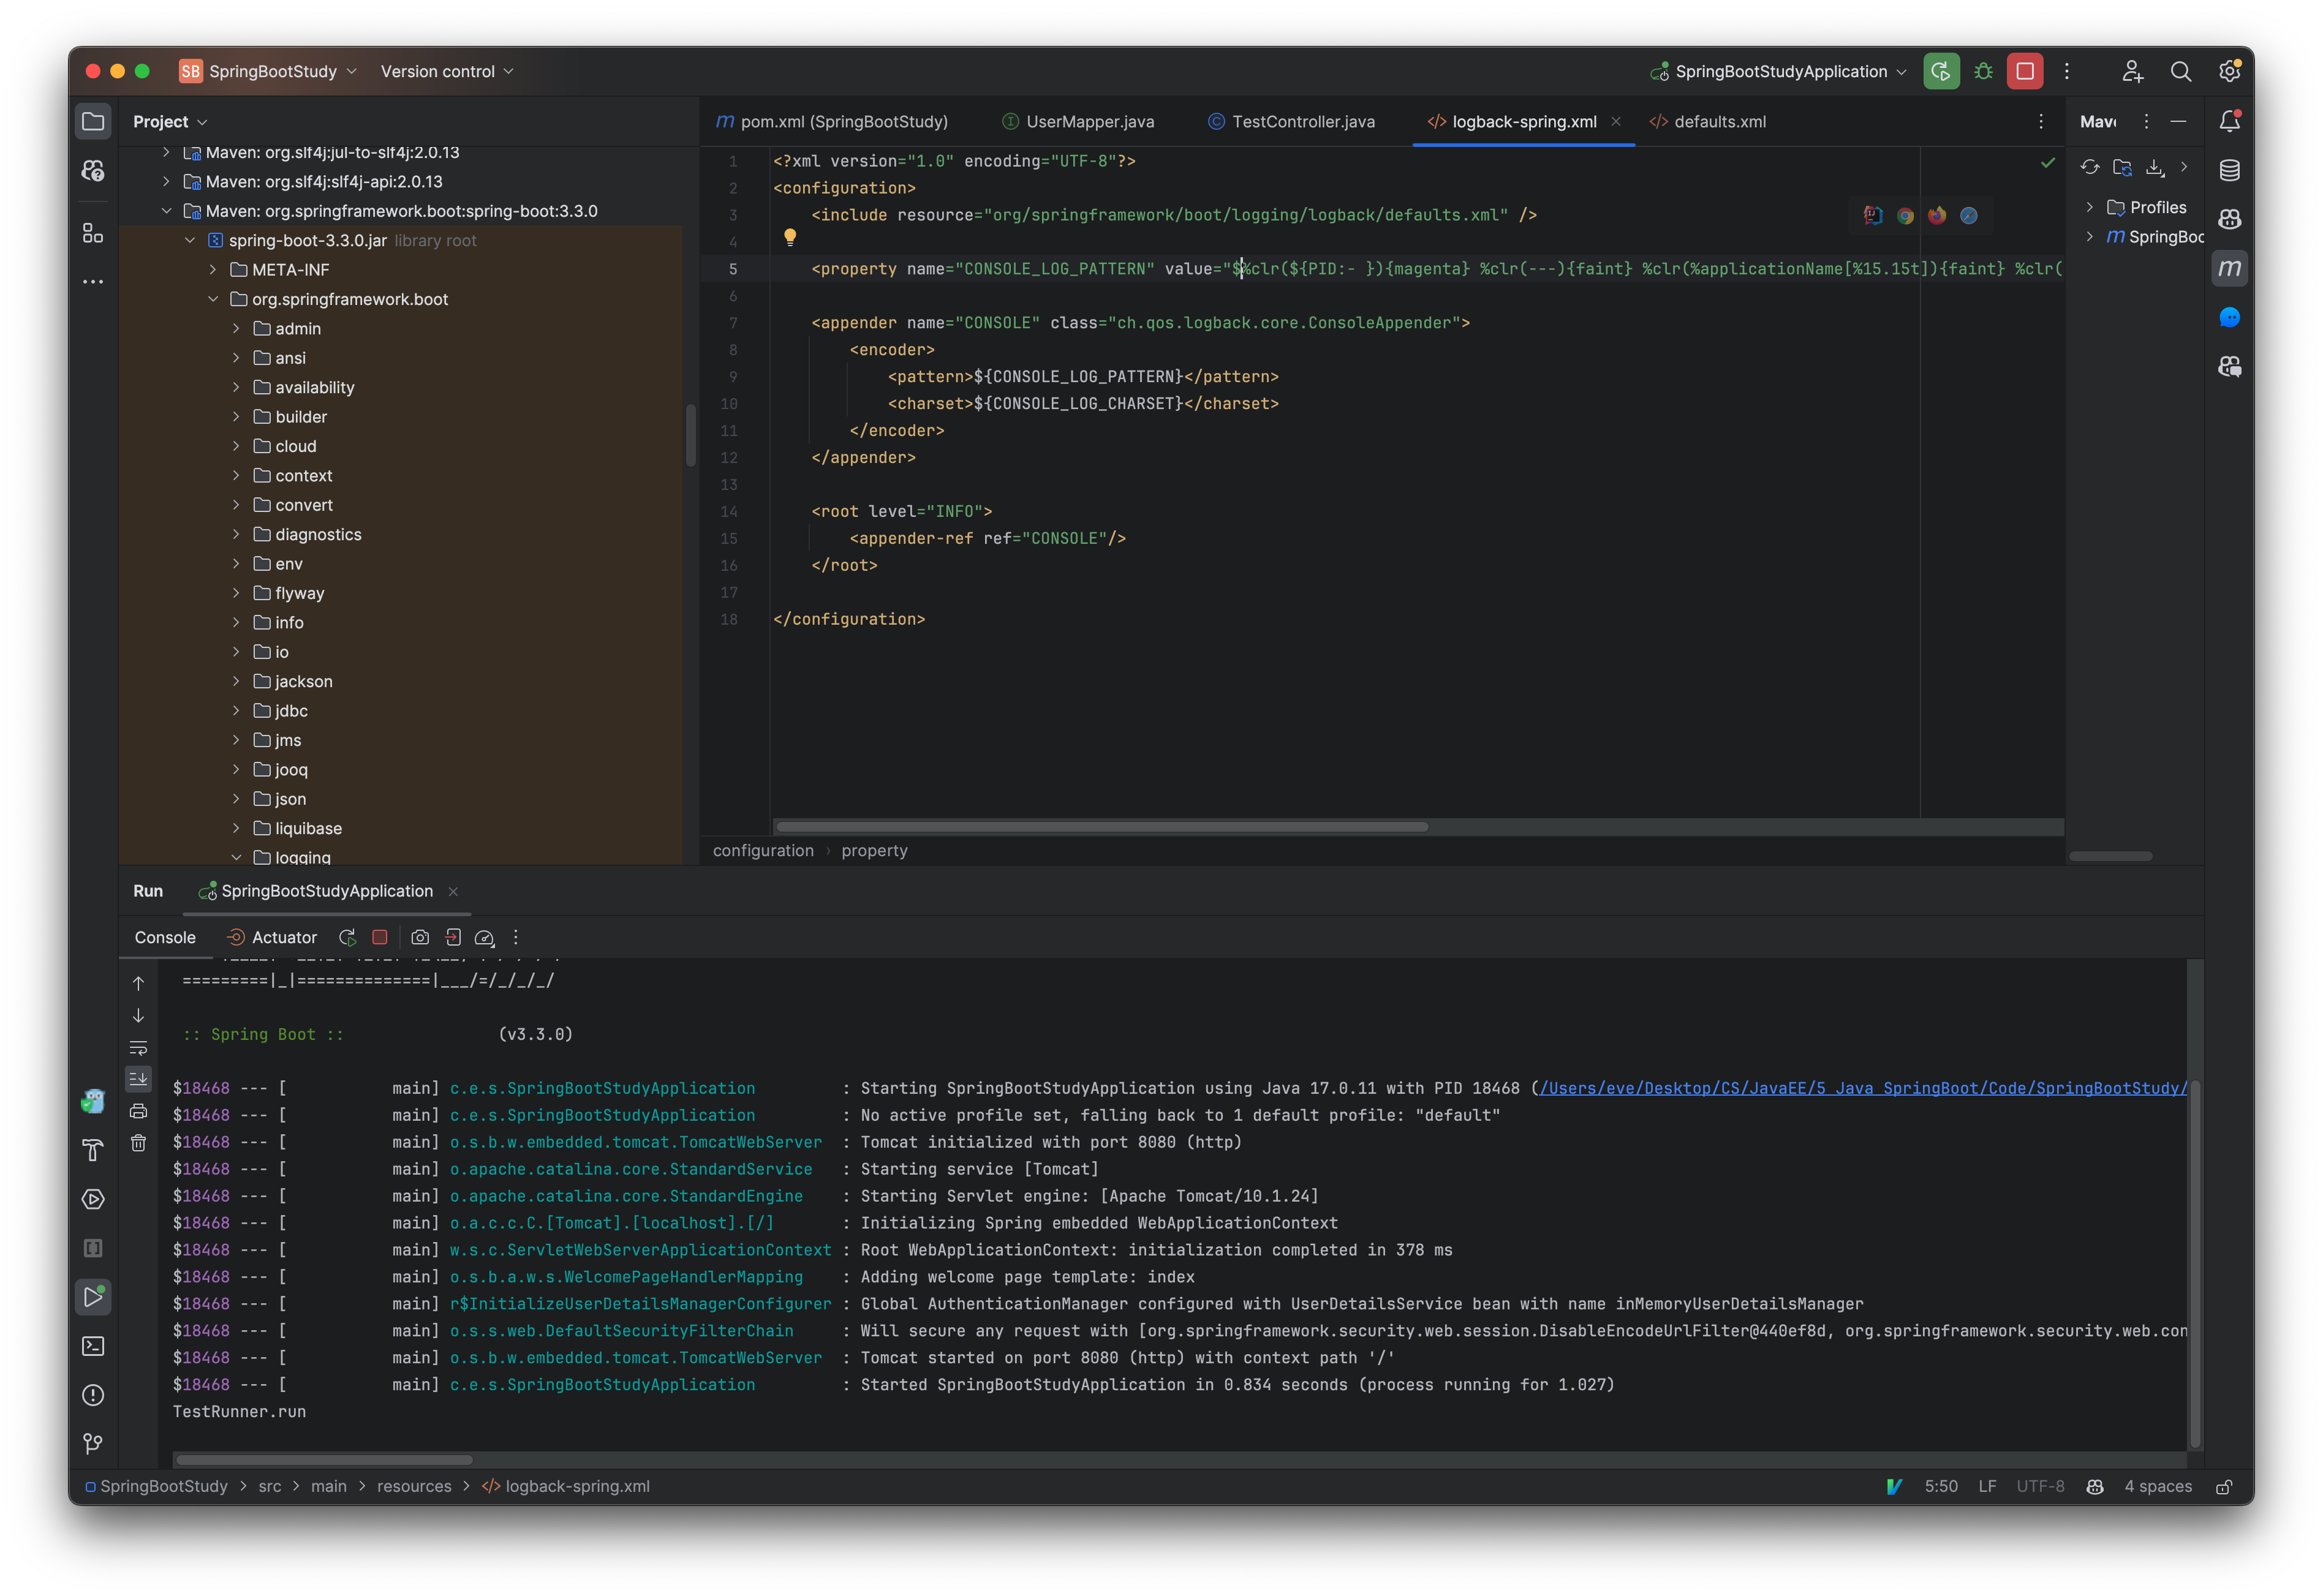
Task: Open the Problems tool window
Action: click(x=93, y=1395)
